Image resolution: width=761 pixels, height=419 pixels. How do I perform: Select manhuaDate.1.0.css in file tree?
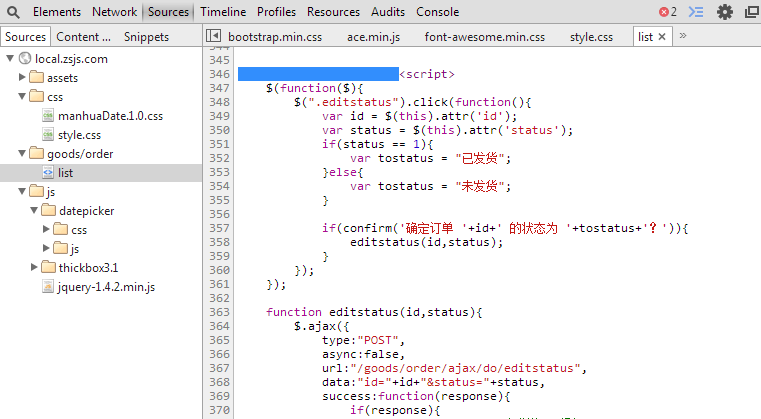110,116
